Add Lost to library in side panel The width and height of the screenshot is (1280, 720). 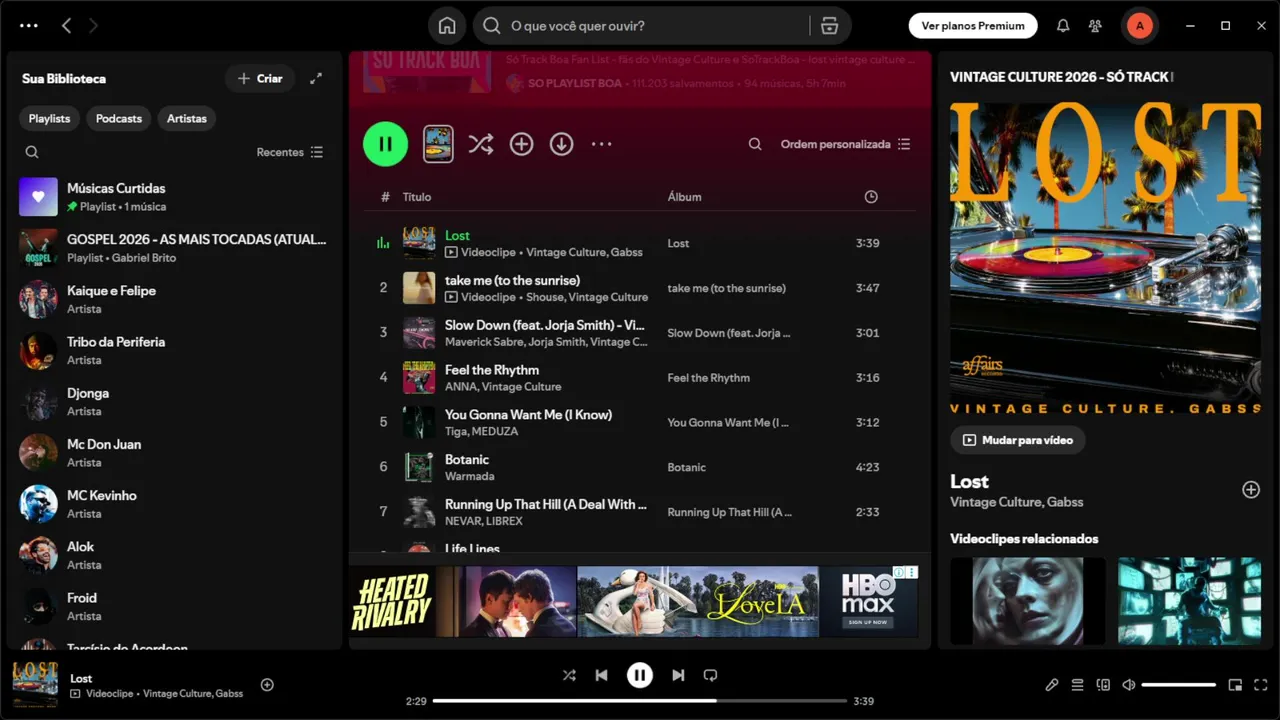[x=1251, y=489]
